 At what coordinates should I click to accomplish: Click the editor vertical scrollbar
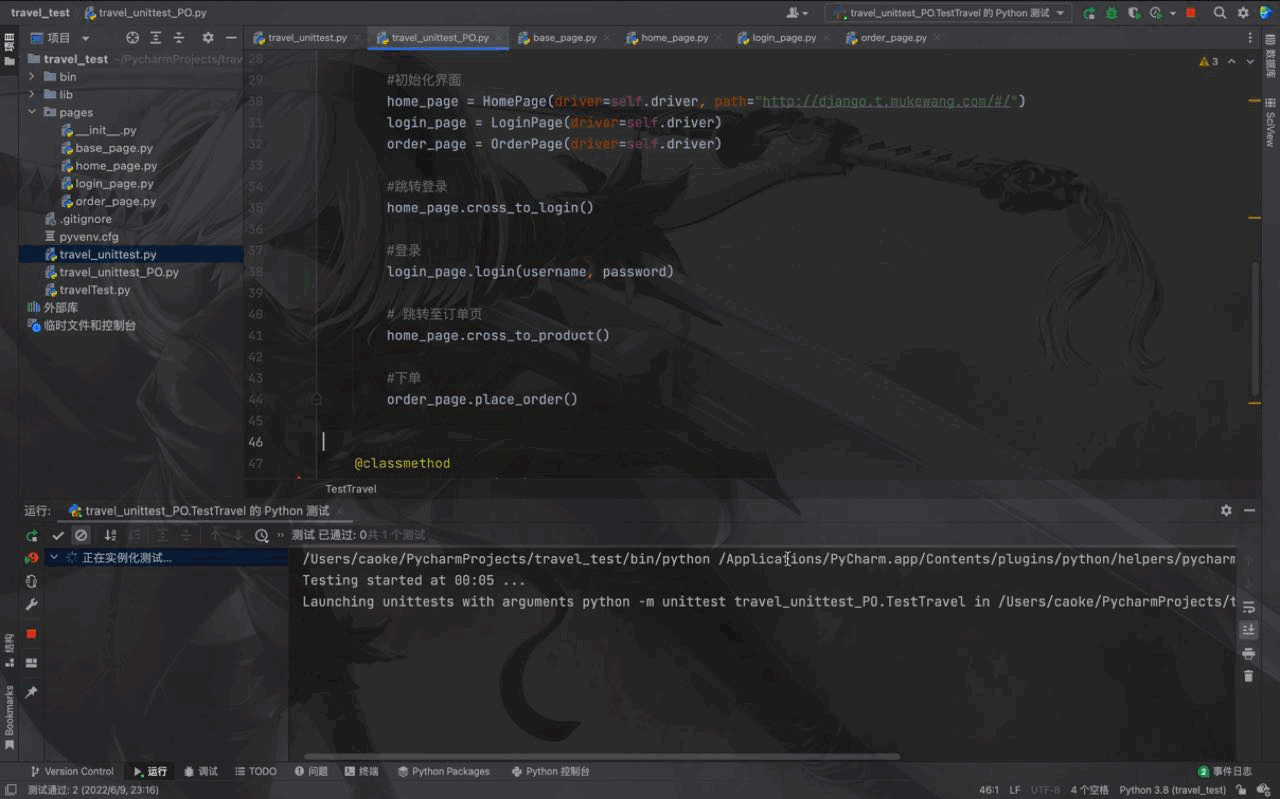(1256, 330)
